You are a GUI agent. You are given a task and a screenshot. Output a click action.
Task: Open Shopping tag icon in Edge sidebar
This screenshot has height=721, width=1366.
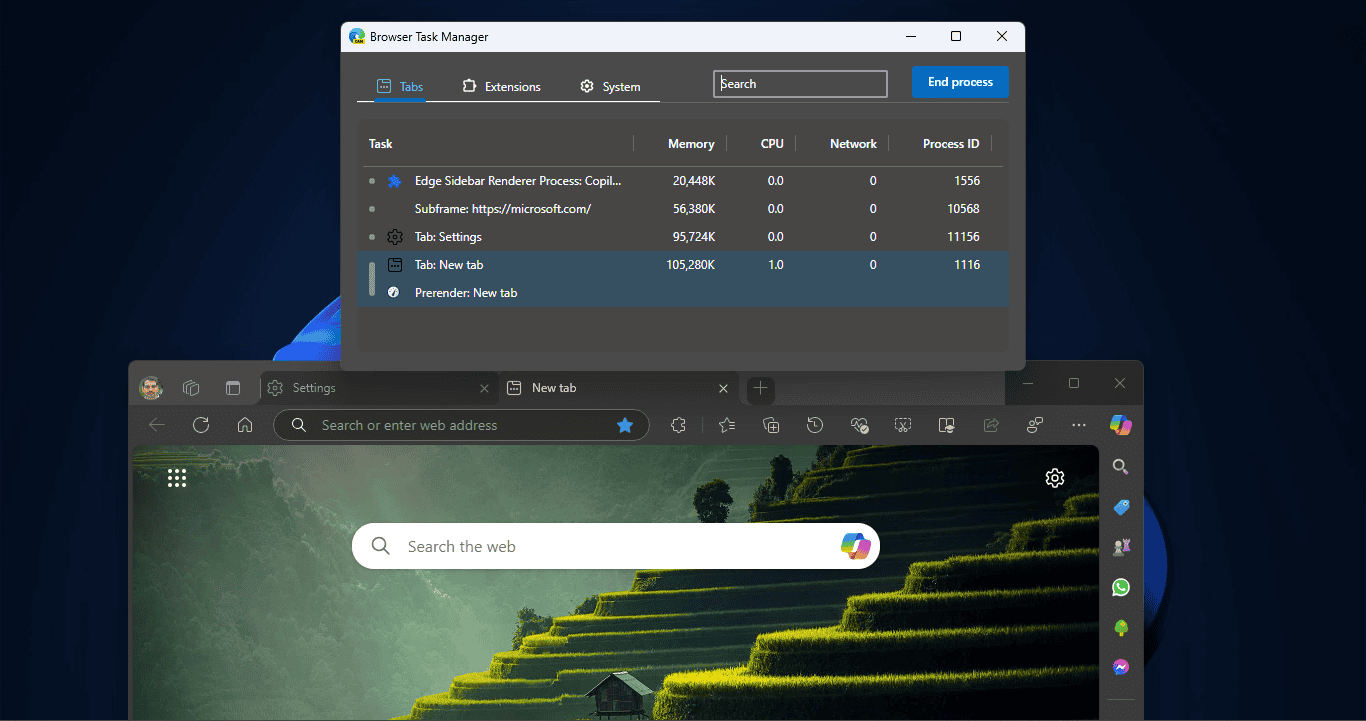[1121, 507]
